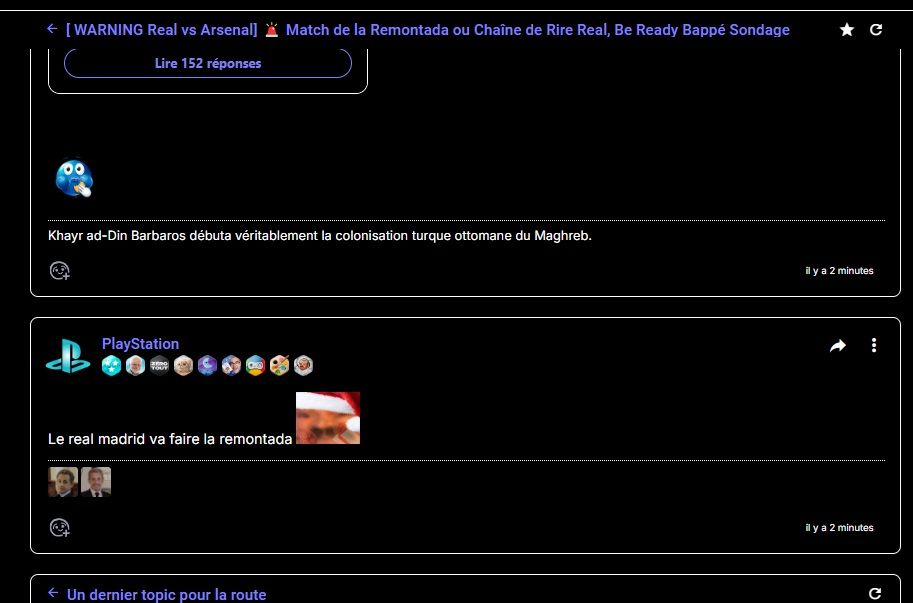Favorite the Real vs Arsenal topic with the star
Image resolution: width=913 pixels, height=603 pixels.
(847, 30)
